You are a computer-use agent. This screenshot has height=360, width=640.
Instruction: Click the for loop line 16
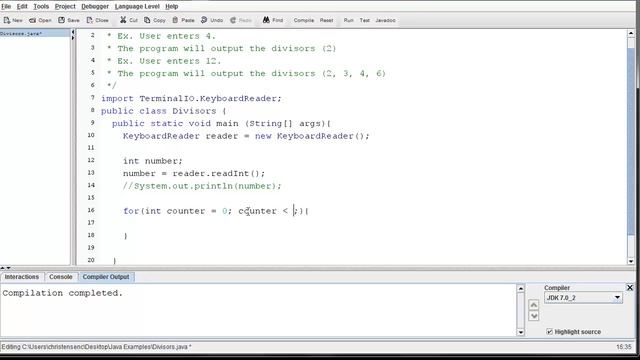[216, 211]
